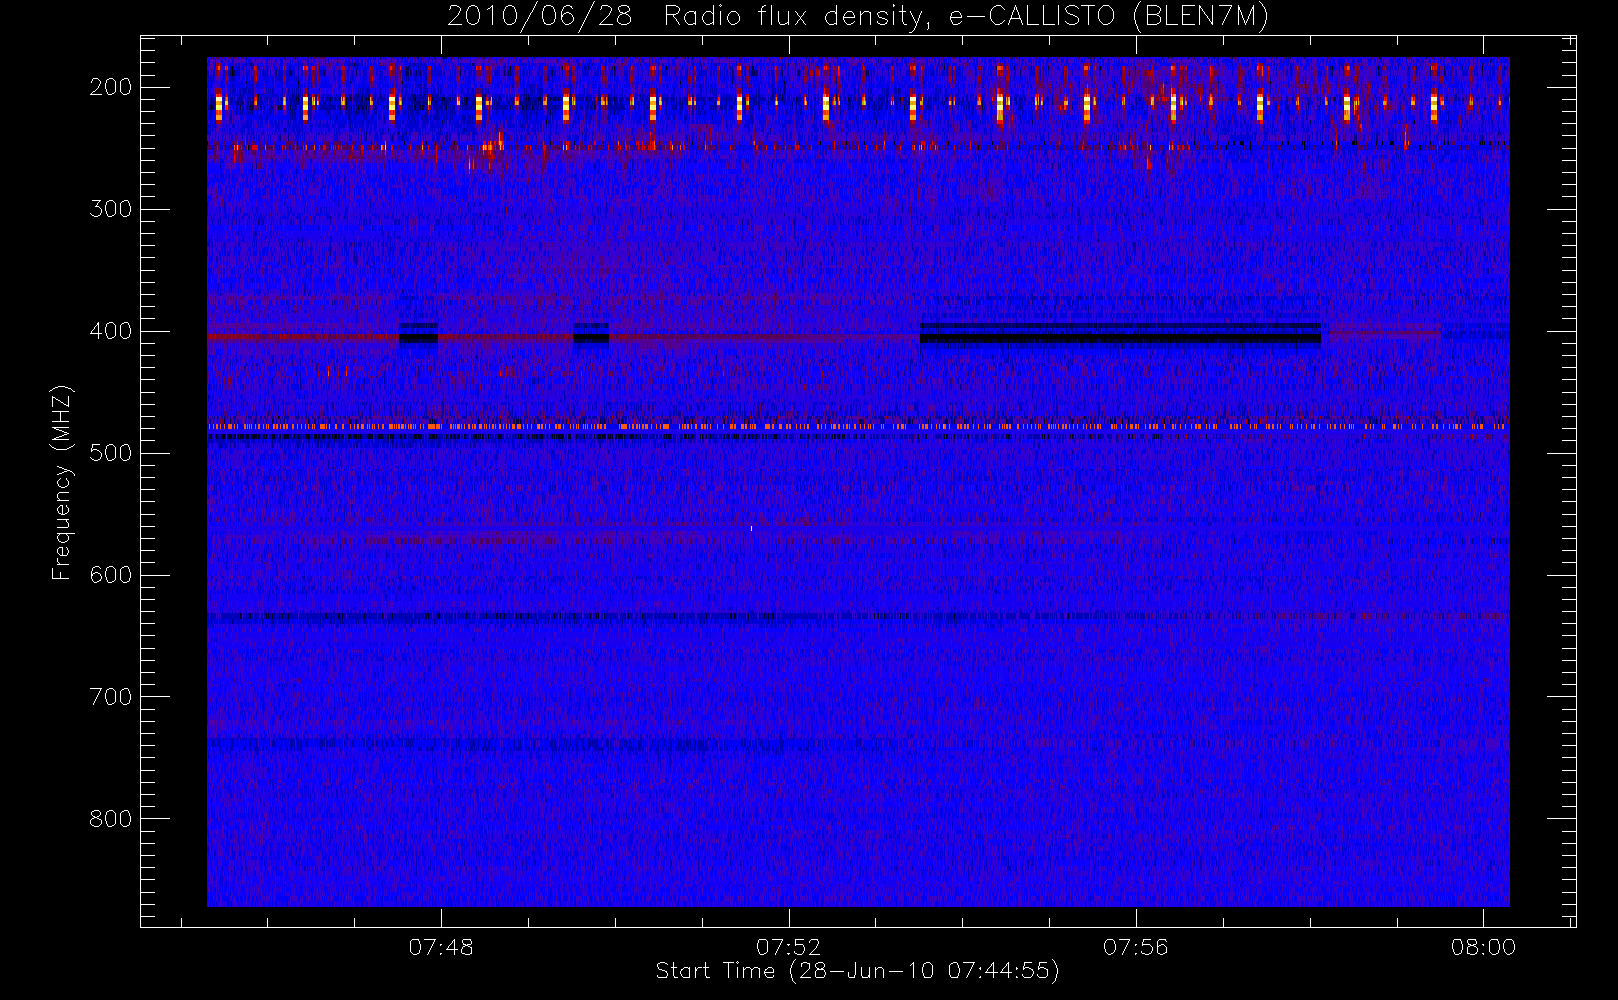Click the 300 frequency tick label
The height and width of the screenshot is (1000, 1618).
(111, 209)
